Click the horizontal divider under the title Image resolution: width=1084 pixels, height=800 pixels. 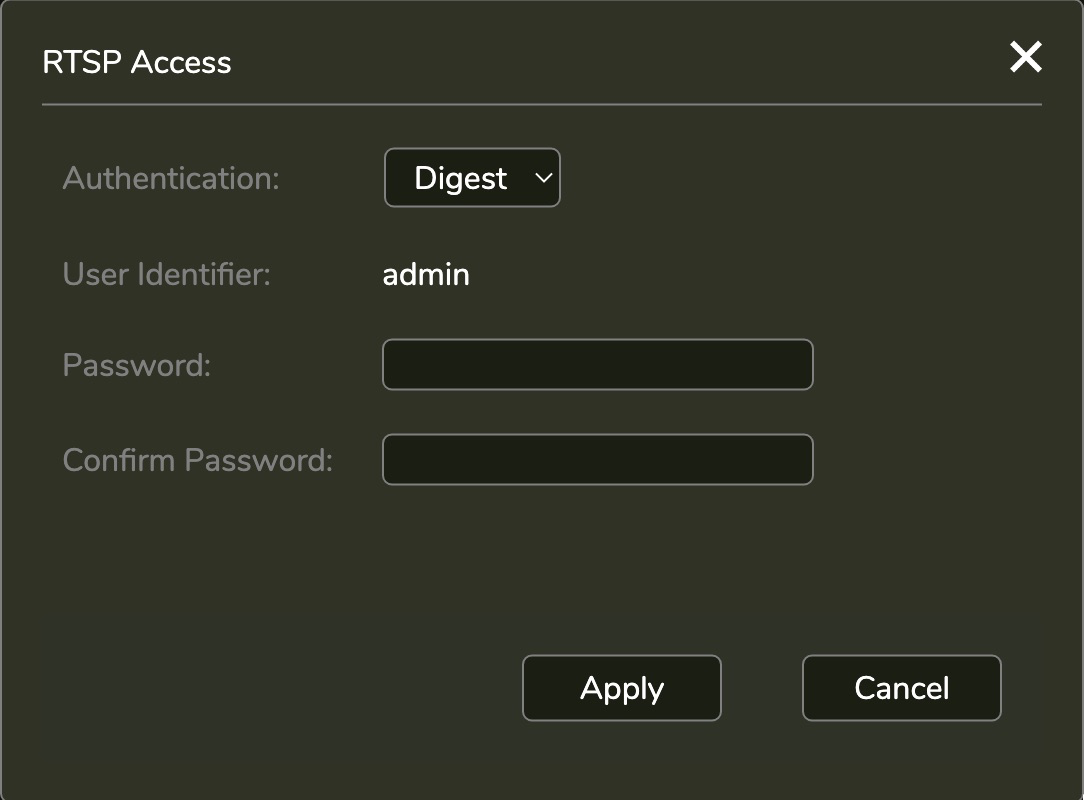coord(541,104)
